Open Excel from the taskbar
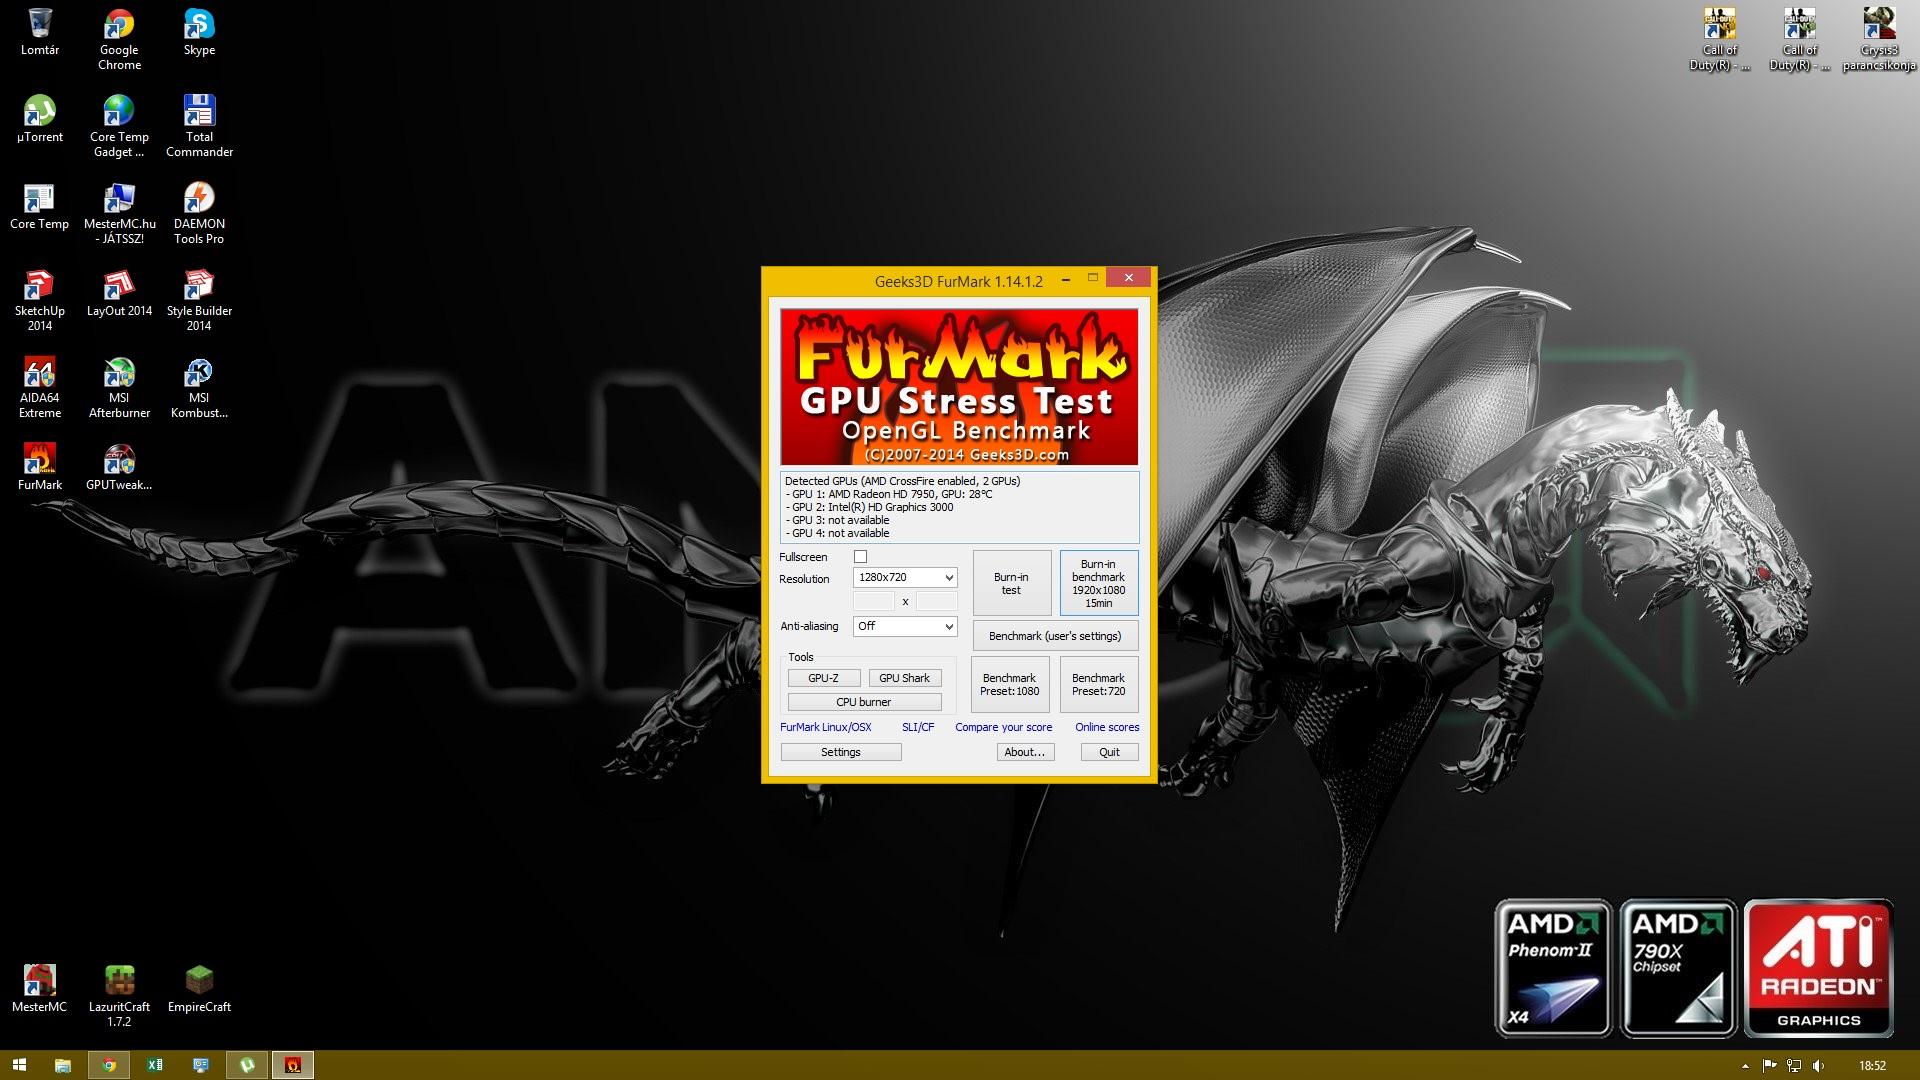1920x1080 pixels. [155, 1065]
